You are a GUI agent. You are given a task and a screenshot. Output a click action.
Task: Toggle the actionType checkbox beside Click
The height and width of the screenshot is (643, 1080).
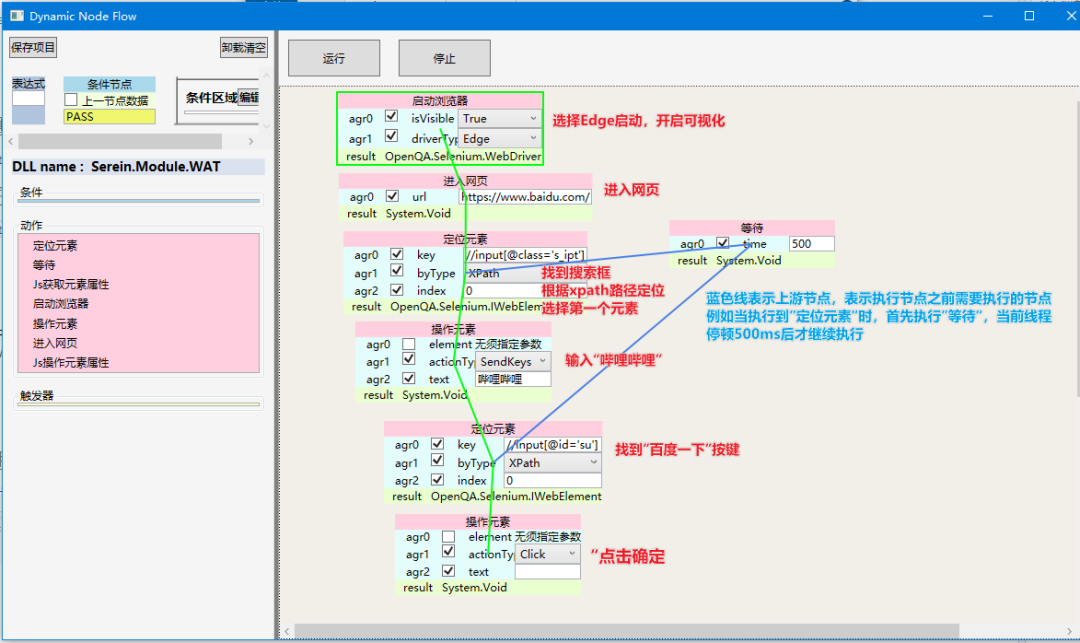click(x=448, y=551)
